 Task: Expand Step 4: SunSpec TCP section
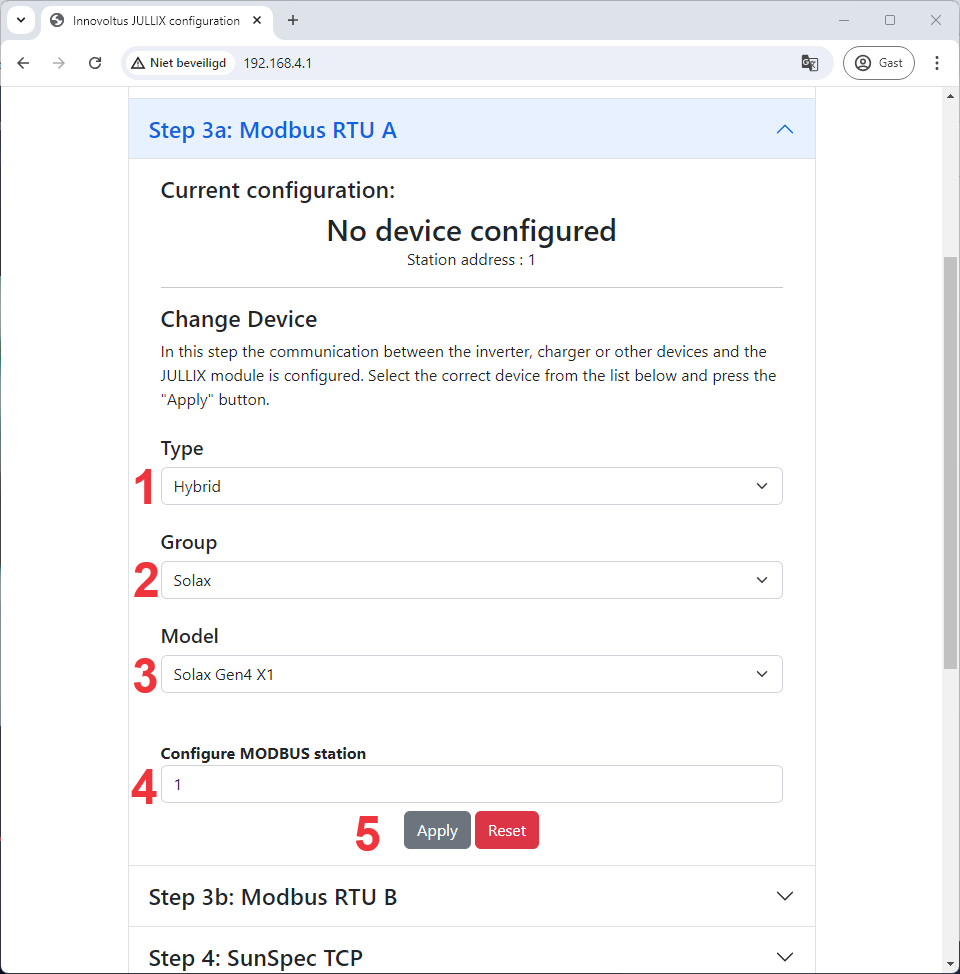(471, 957)
